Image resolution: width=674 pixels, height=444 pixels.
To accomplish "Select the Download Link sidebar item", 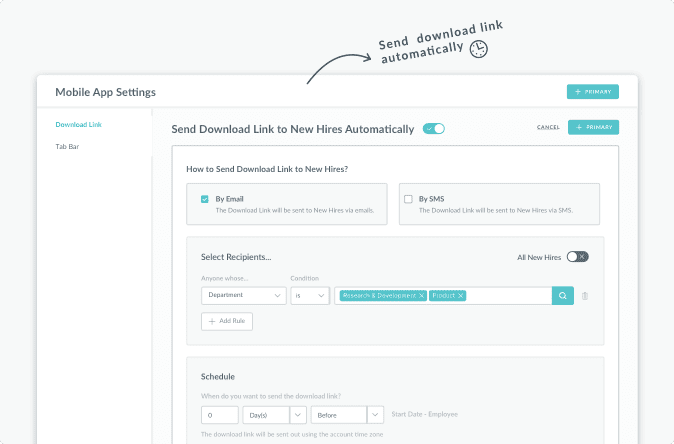I will pos(79,125).
